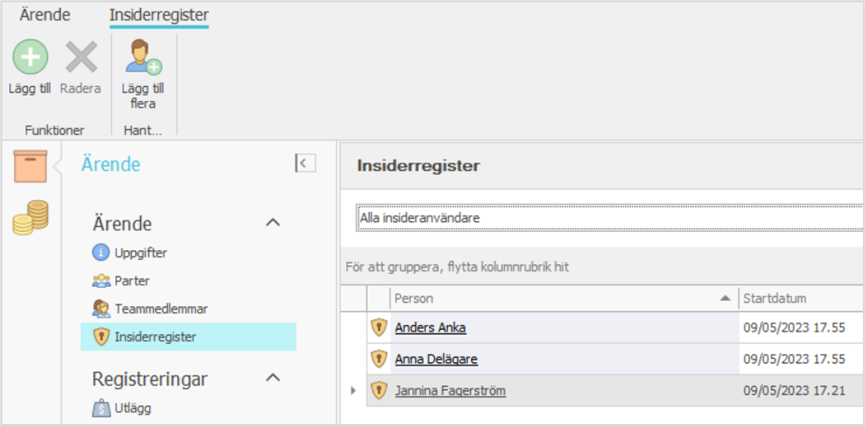Open Anna Delägare person link
This screenshot has width=865, height=426.
click(436, 358)
